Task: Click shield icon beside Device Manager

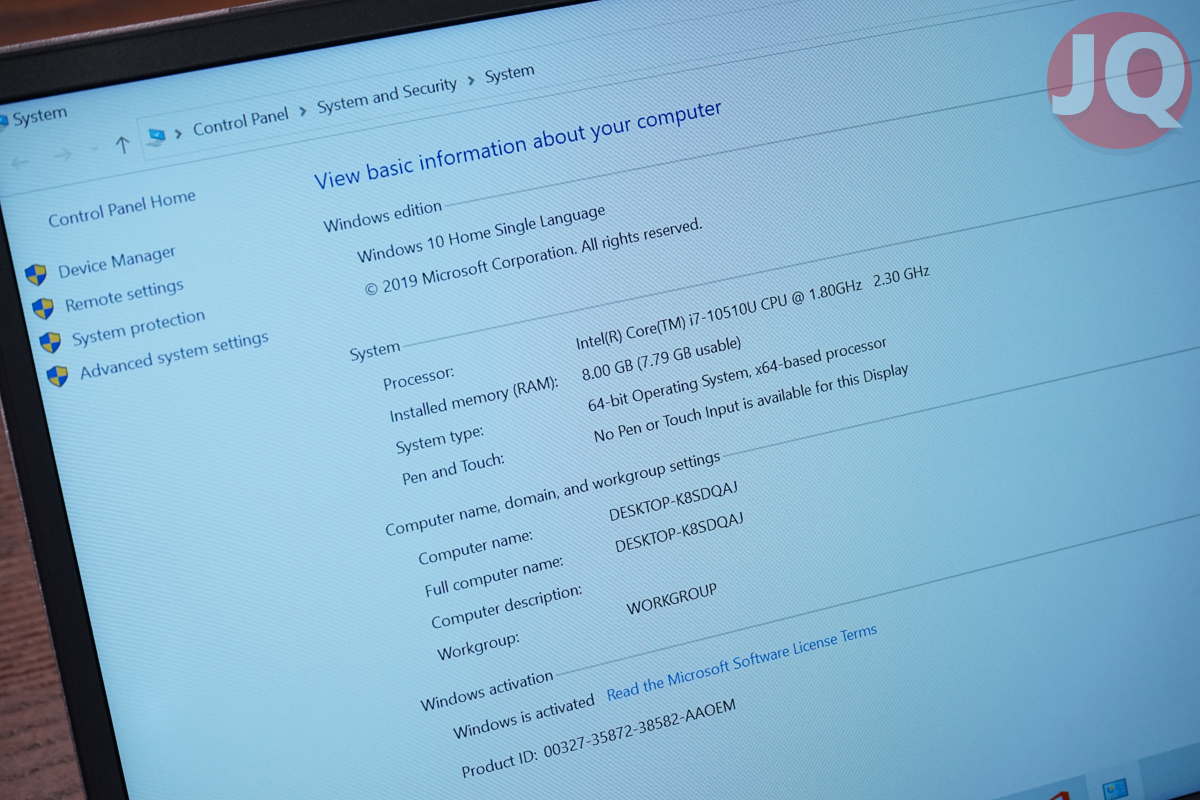Action: coord(36,275)
